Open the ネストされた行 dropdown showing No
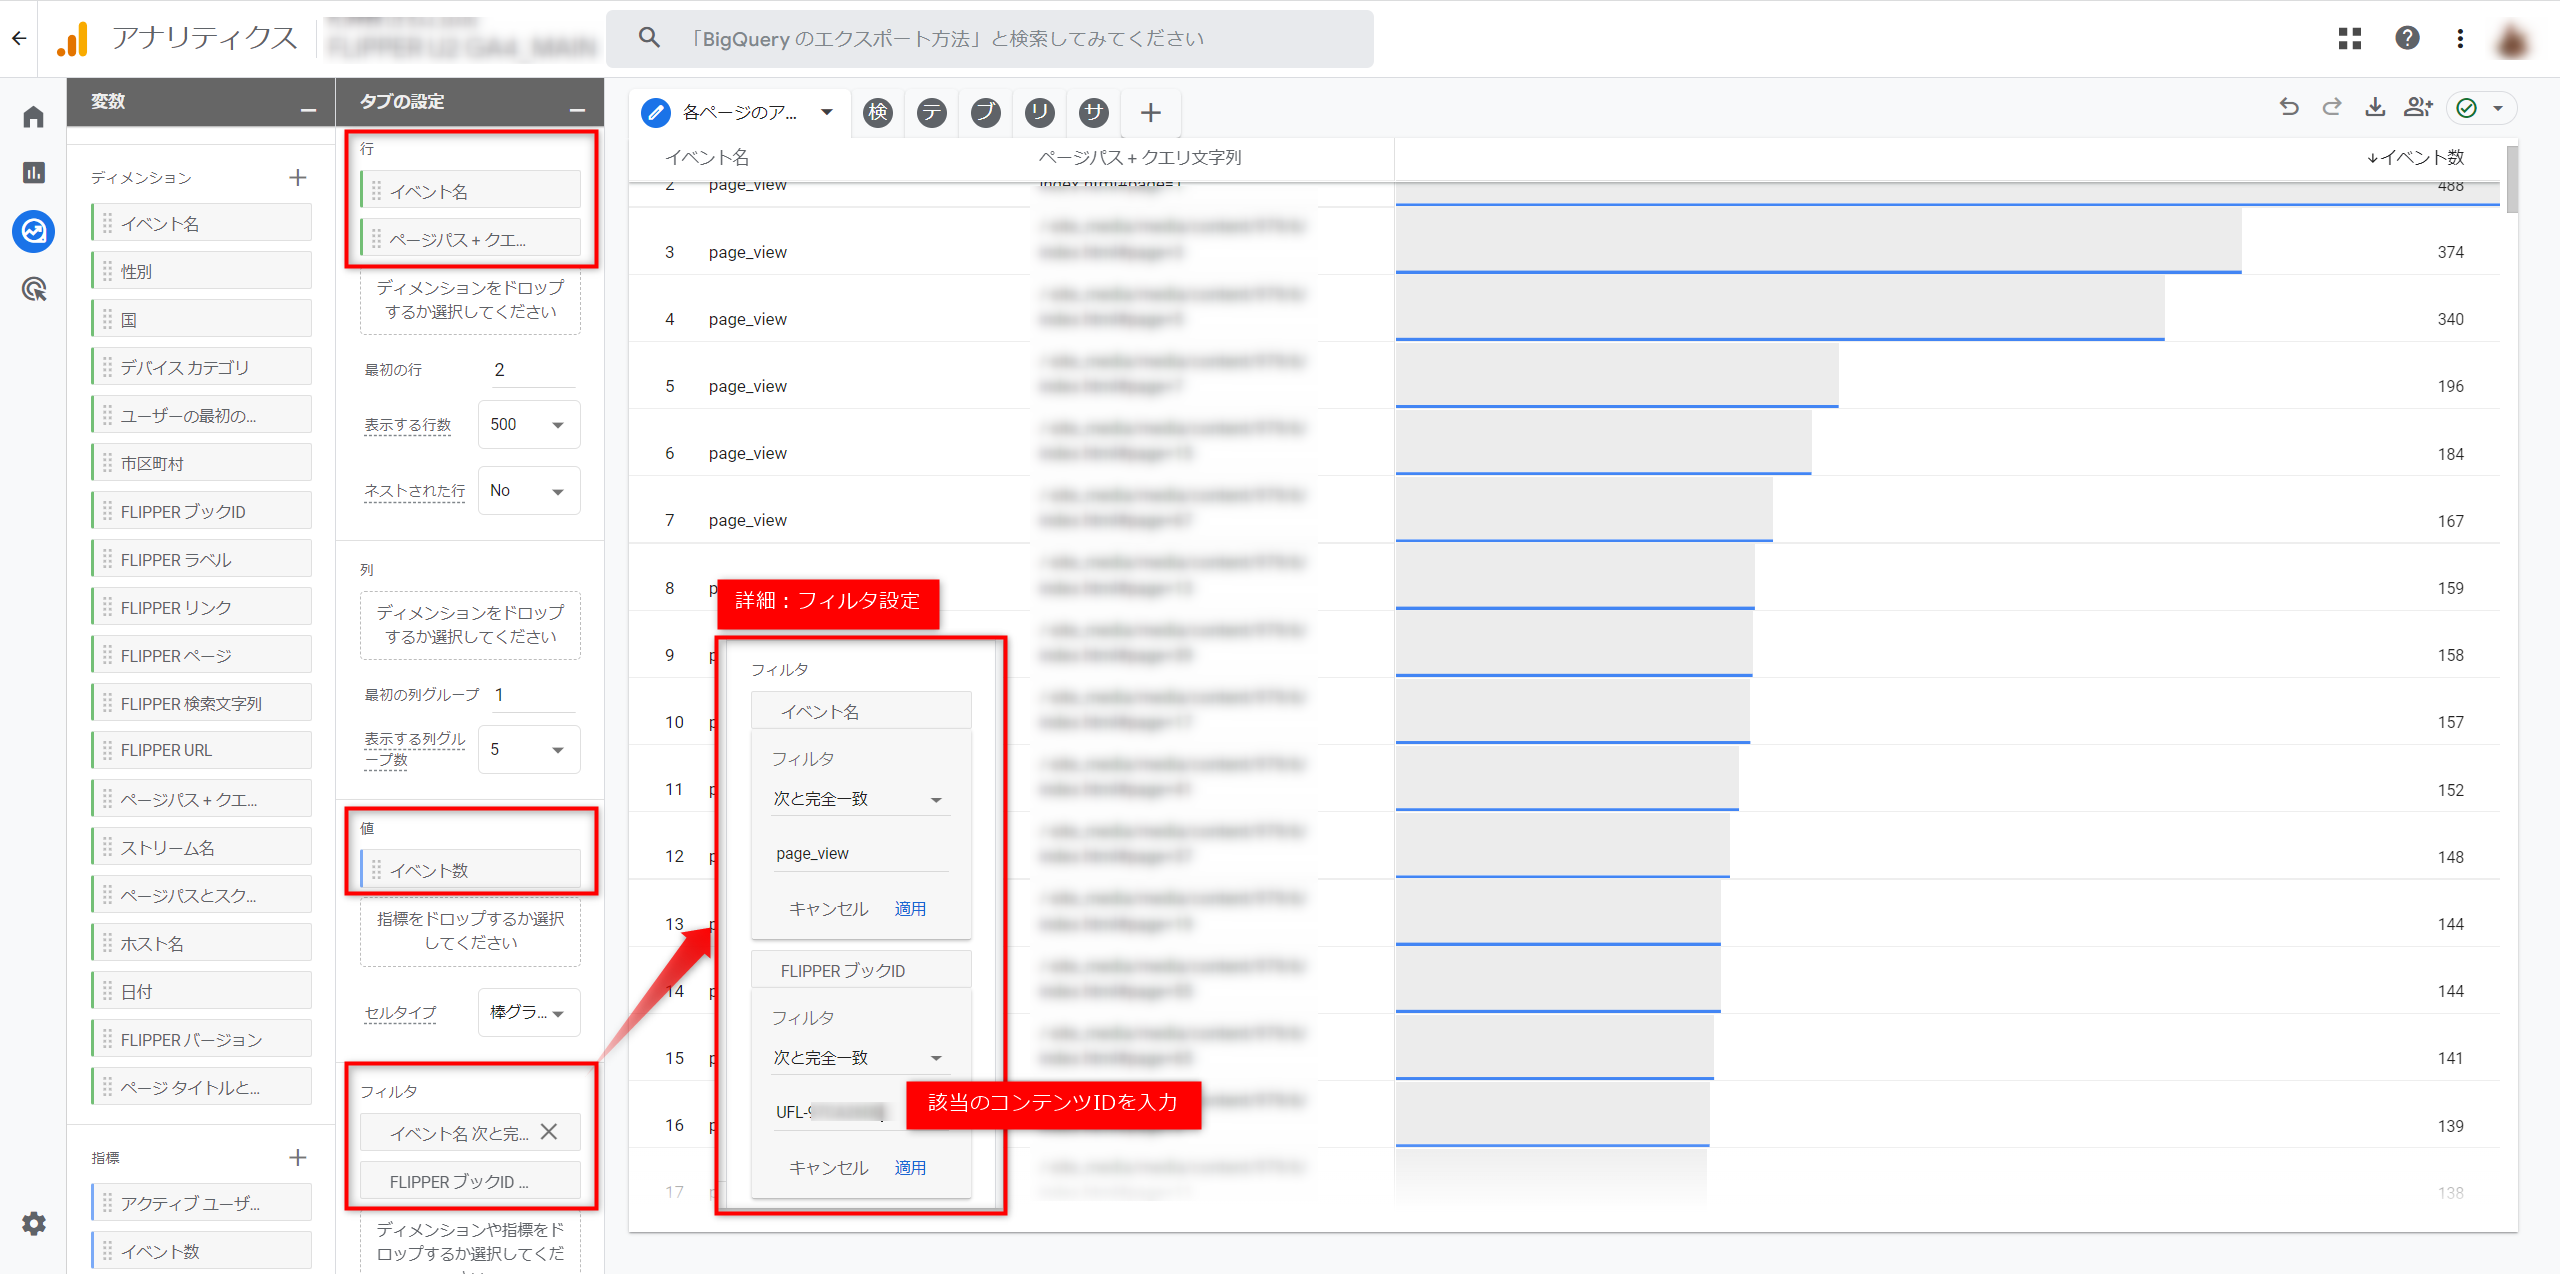The image size is (2560, 1274). tap(528, 491)
